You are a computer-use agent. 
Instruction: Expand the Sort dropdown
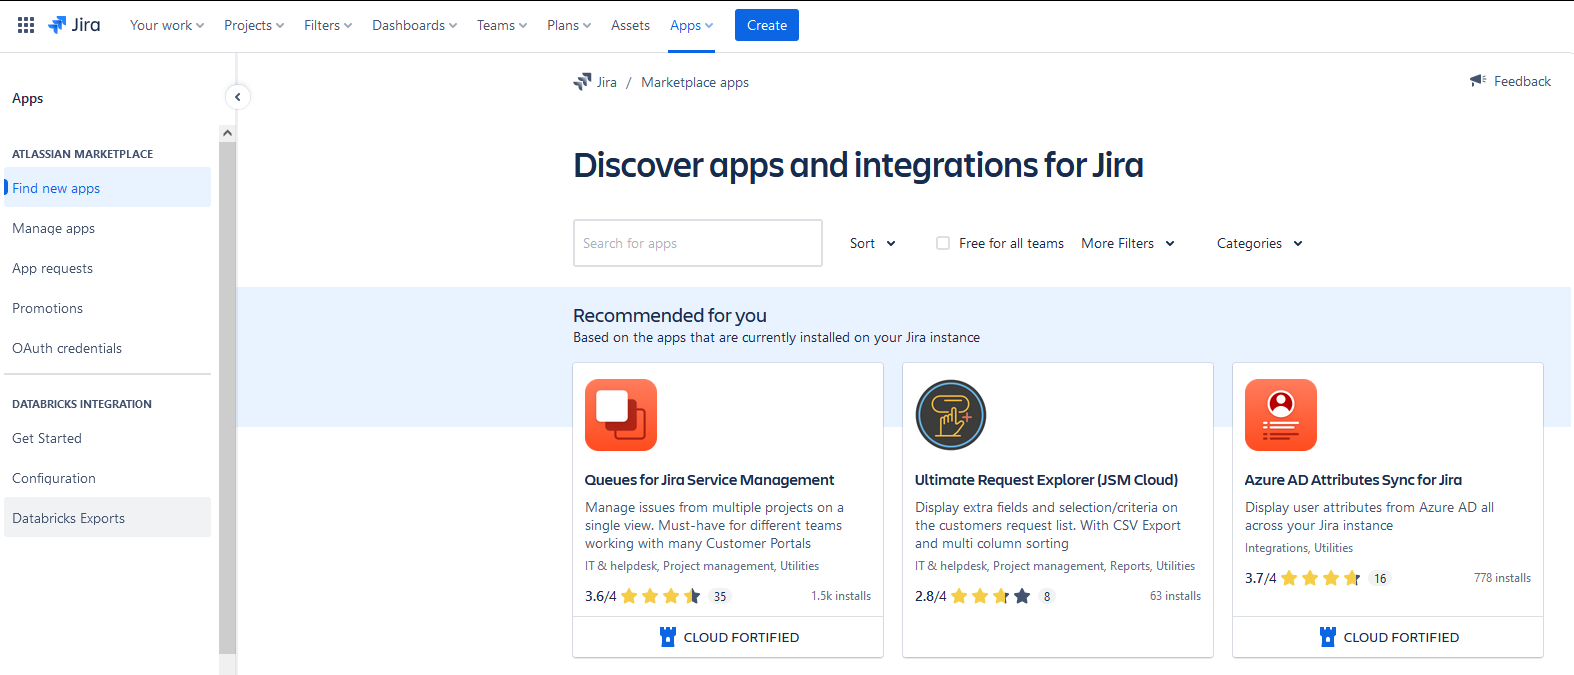[x=872, y=243]
